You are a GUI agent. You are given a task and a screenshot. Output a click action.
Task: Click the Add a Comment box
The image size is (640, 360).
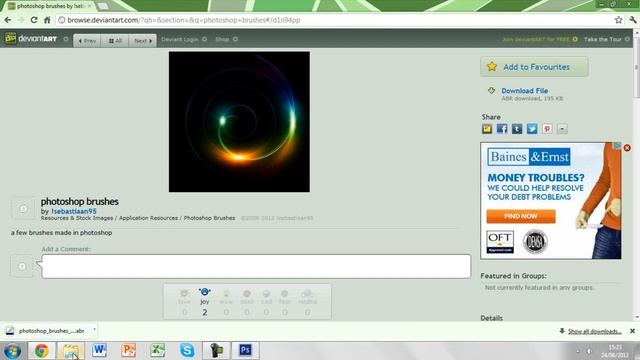pyautogui.click(x=256, y=266)
